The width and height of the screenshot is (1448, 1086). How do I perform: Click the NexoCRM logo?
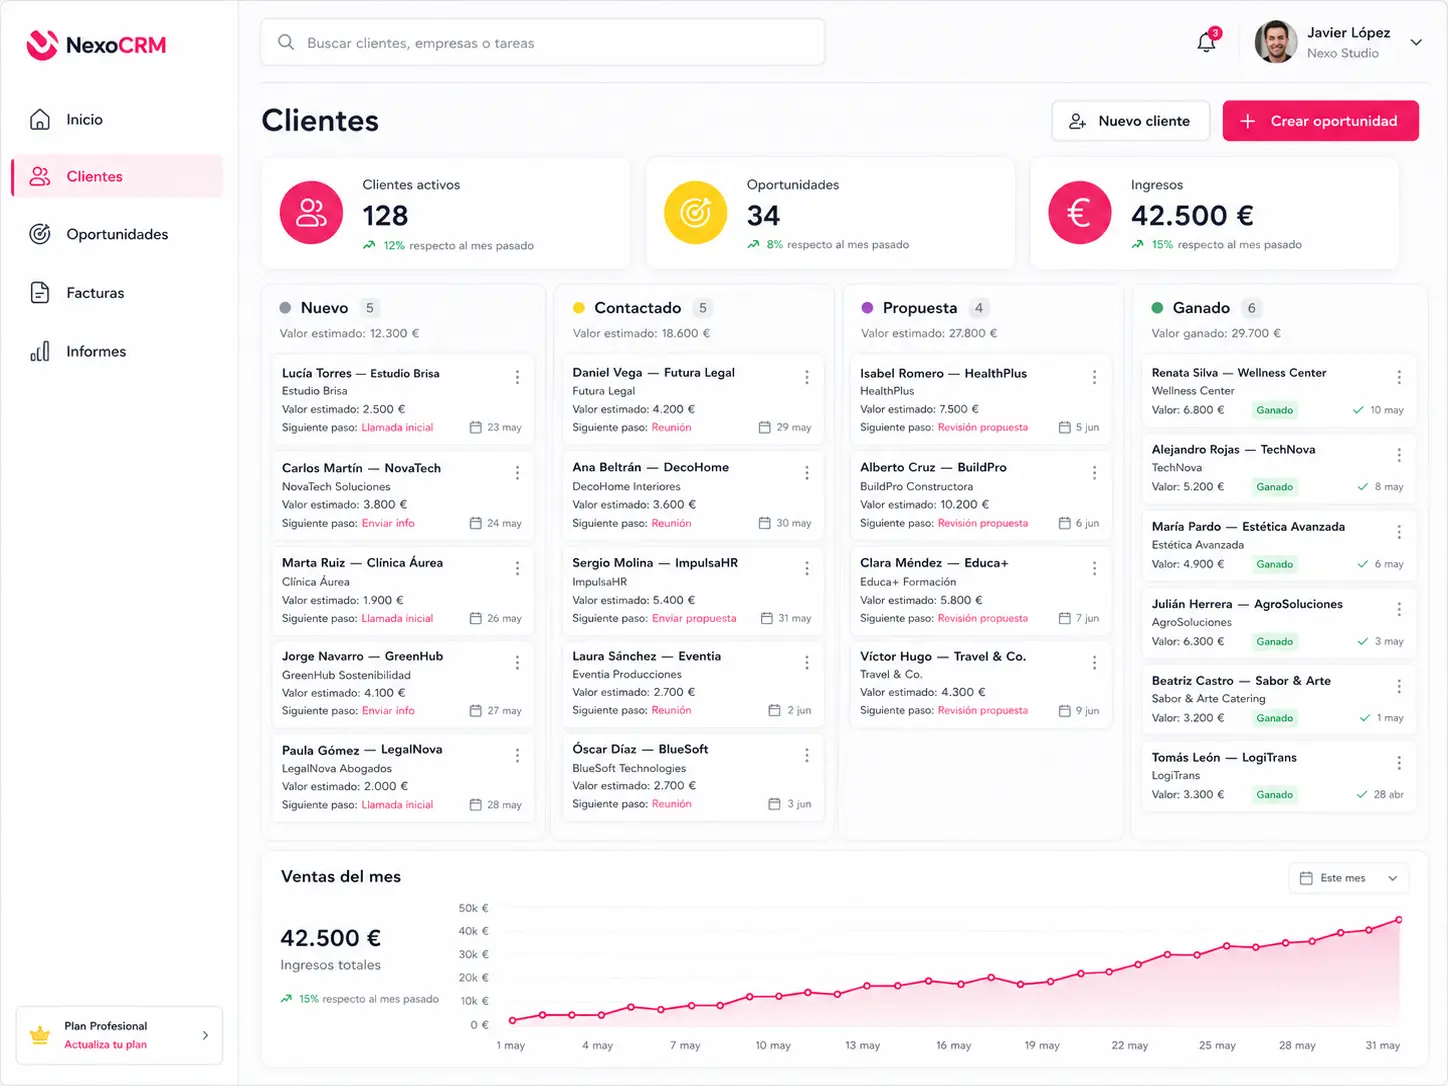pyautogui.click(x=96, y=45)
